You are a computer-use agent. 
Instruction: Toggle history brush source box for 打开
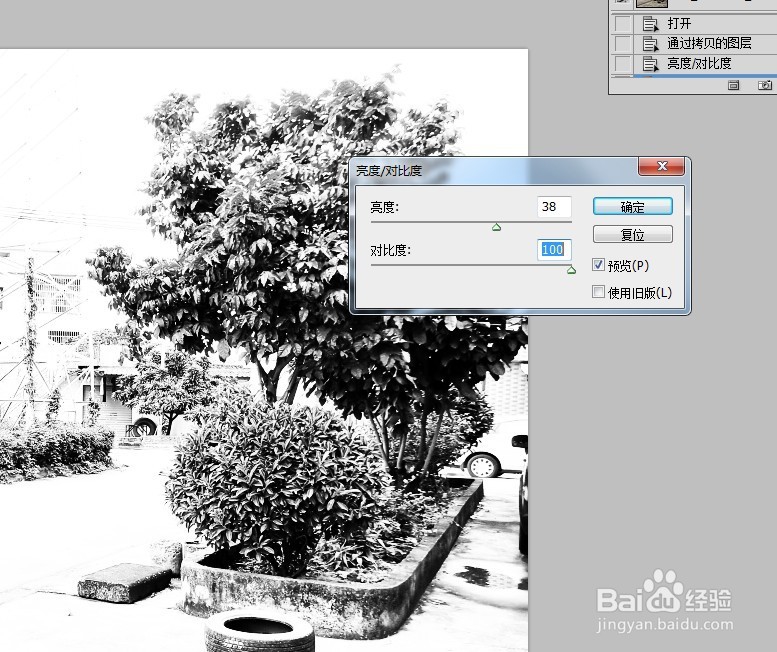[x=622, y=24]
